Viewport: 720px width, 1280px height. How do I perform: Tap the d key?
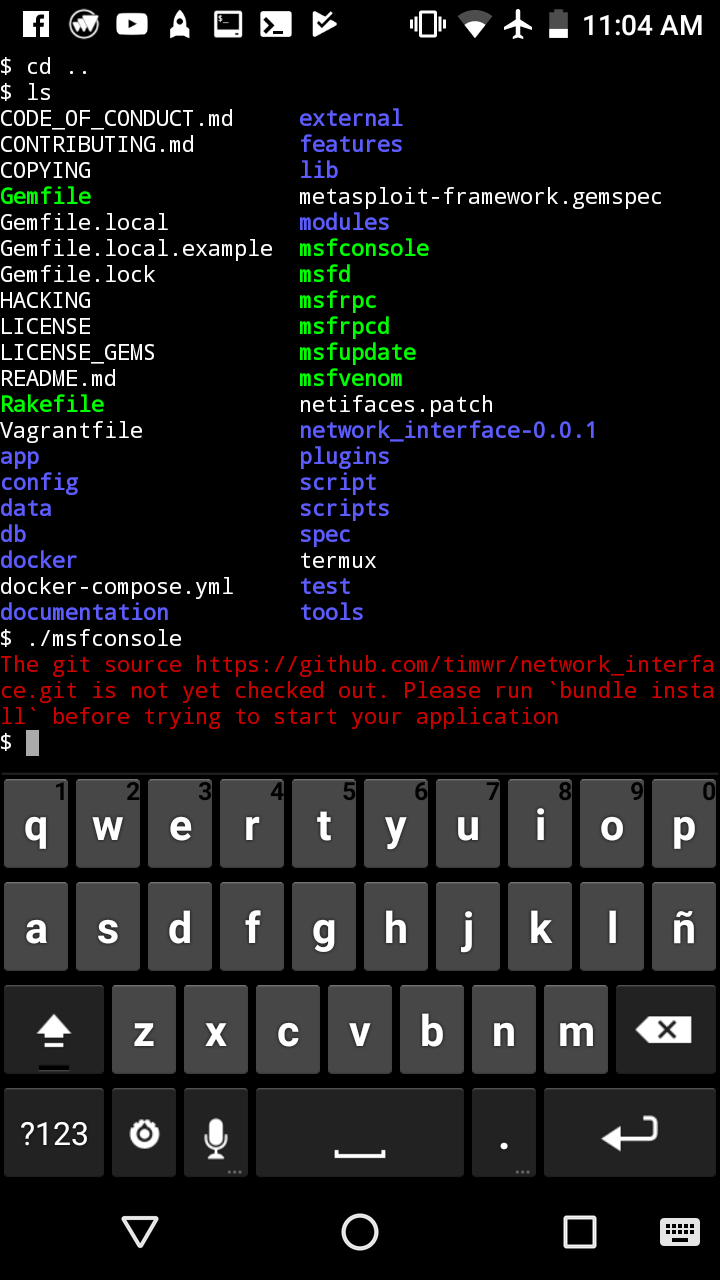coord(180,927)
